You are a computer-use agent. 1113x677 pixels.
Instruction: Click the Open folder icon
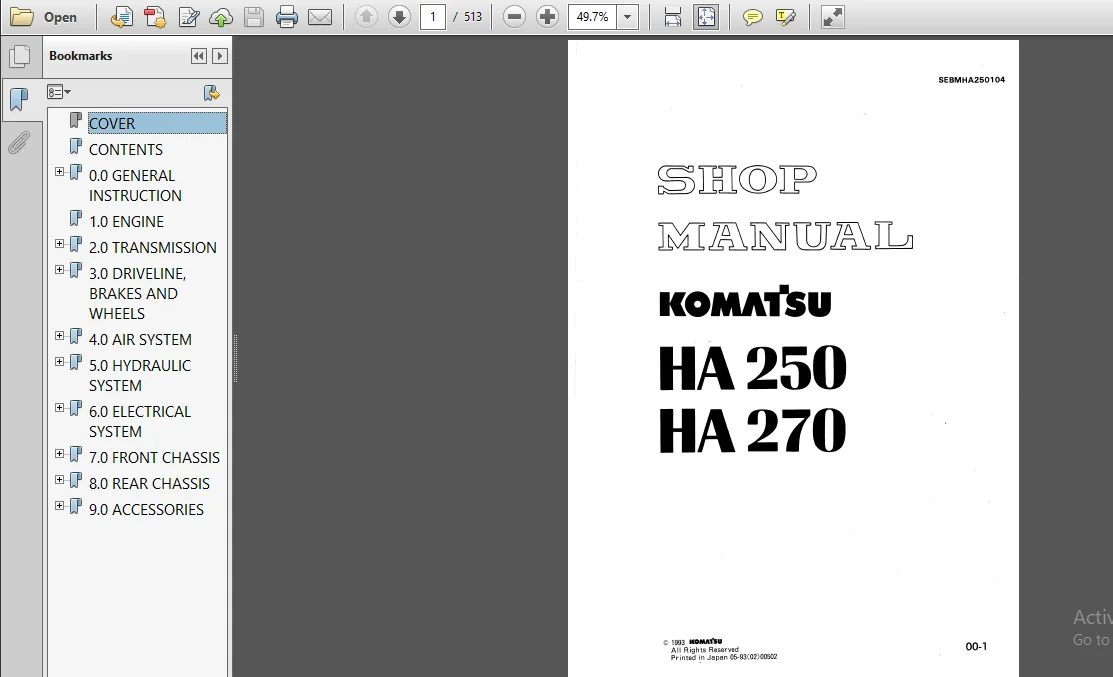[x=21, y=17]
